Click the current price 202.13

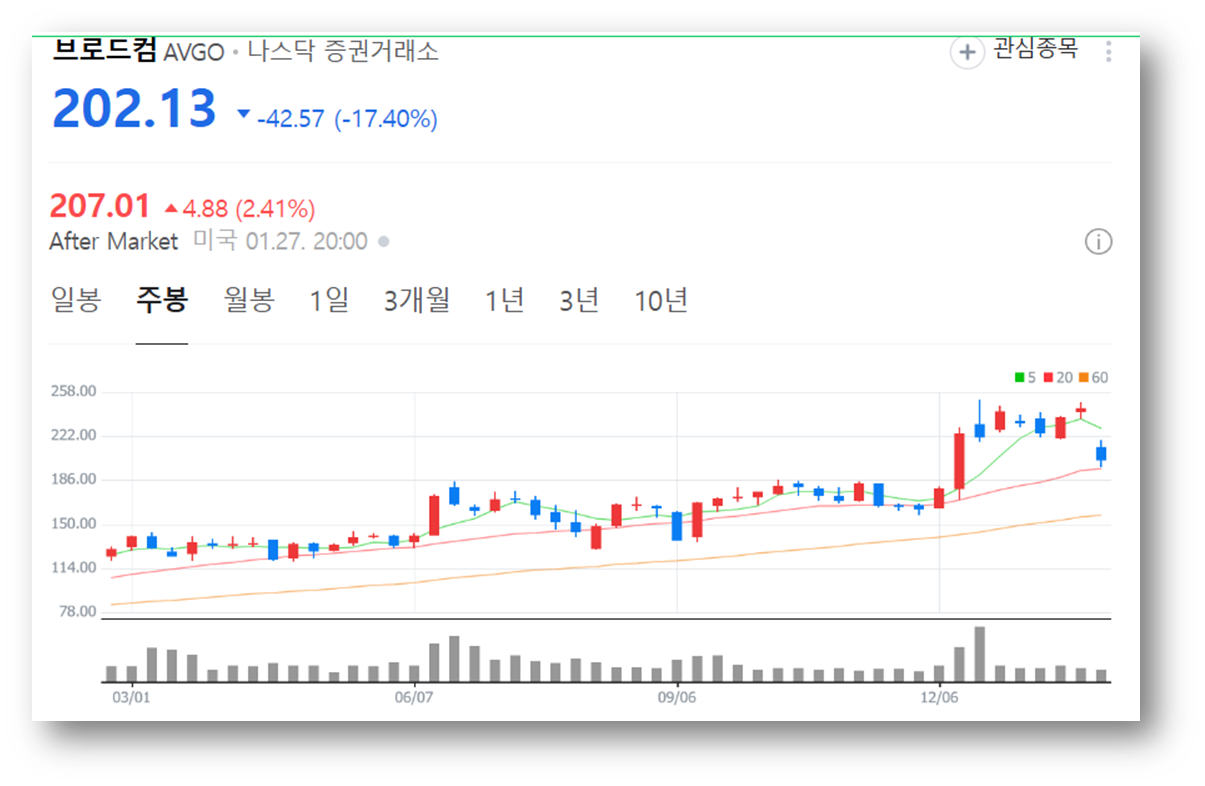pyautogui.click(x=134, y=109)
